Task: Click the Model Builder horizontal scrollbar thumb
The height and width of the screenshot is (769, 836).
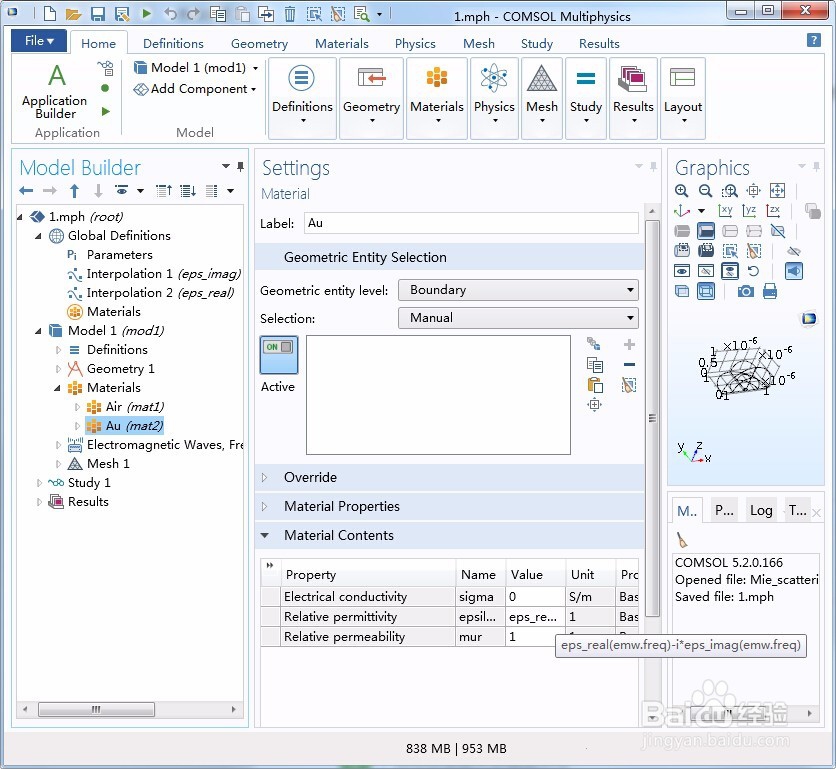Action: 97,709
